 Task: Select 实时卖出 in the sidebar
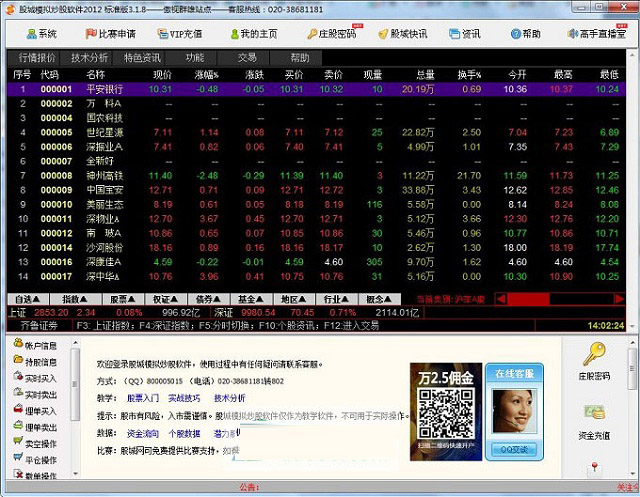(x=35, y=394)
